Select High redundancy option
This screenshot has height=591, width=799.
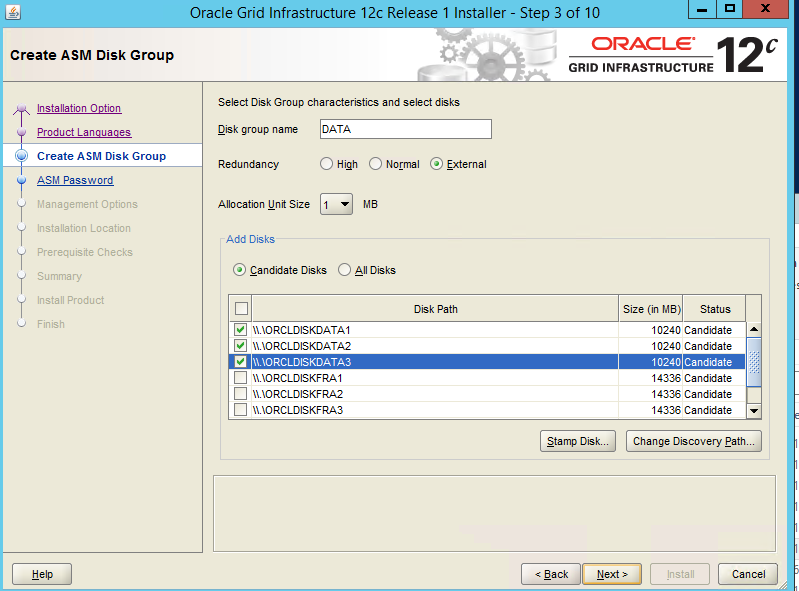click(x=326, y=164)
